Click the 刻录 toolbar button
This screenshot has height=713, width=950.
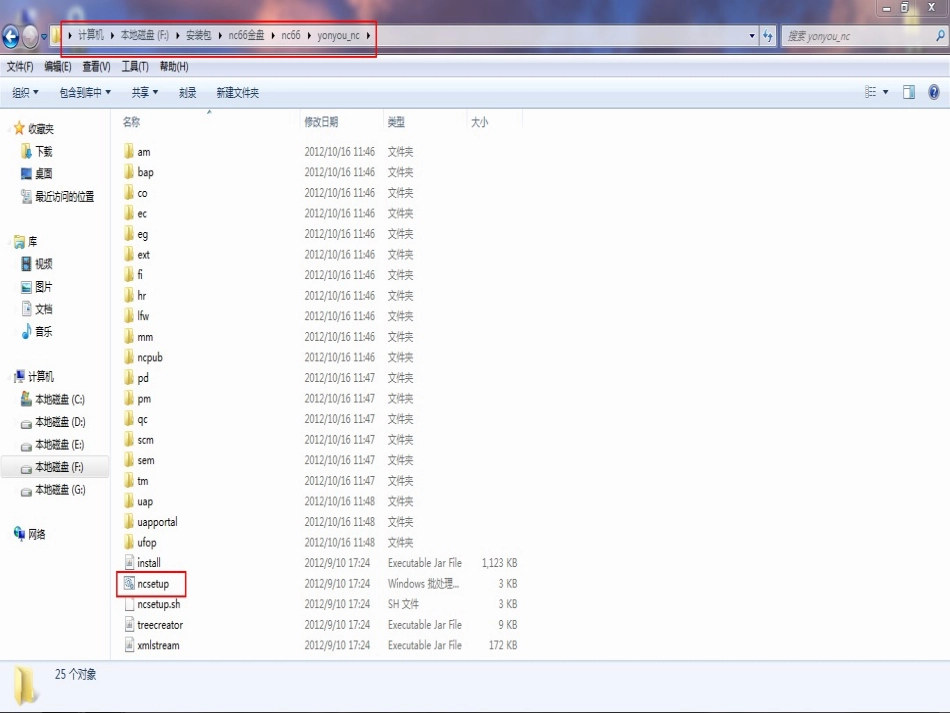[188, 93]
